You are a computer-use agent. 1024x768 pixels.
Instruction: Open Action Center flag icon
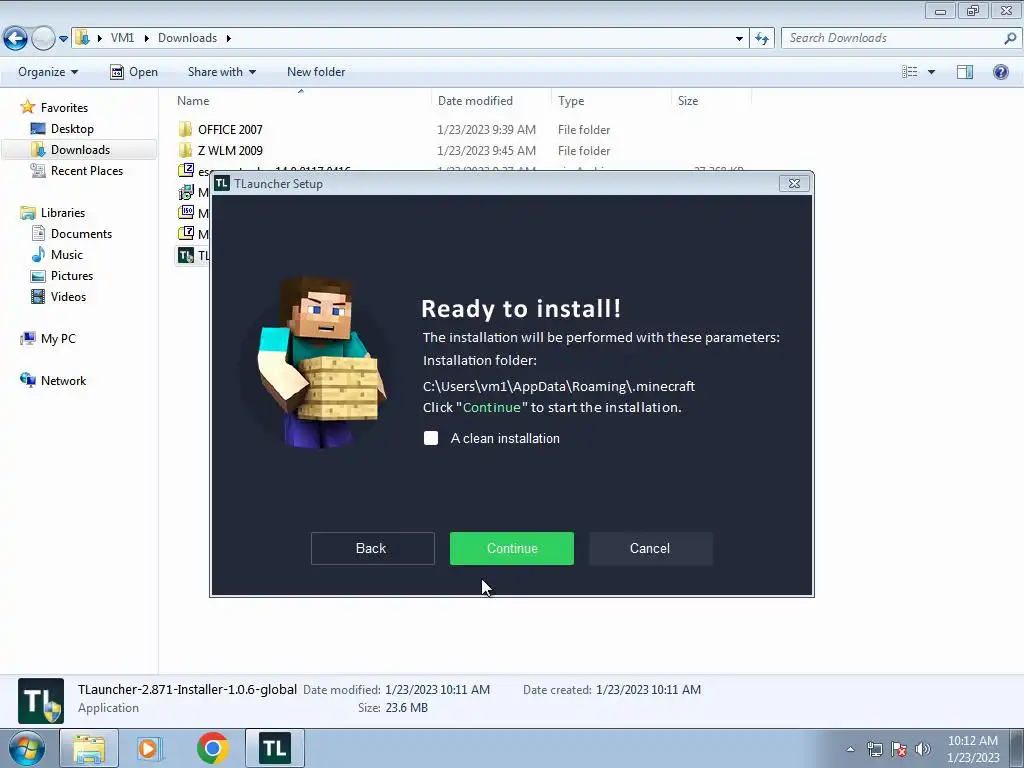click(899, 749)
